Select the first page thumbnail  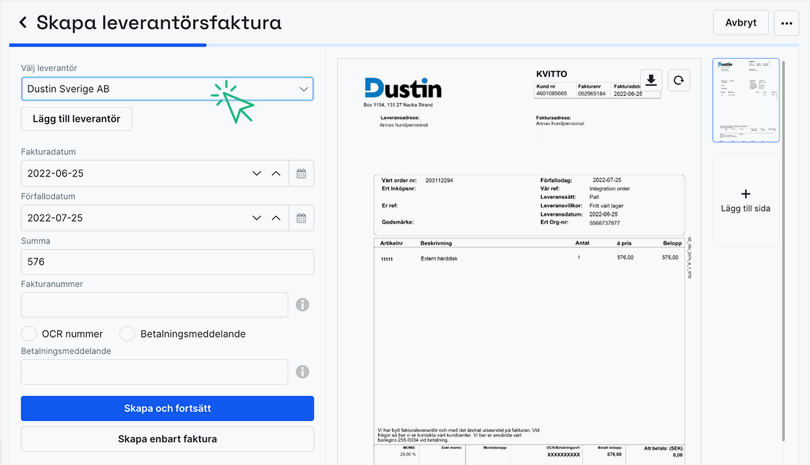click(745, 100)
